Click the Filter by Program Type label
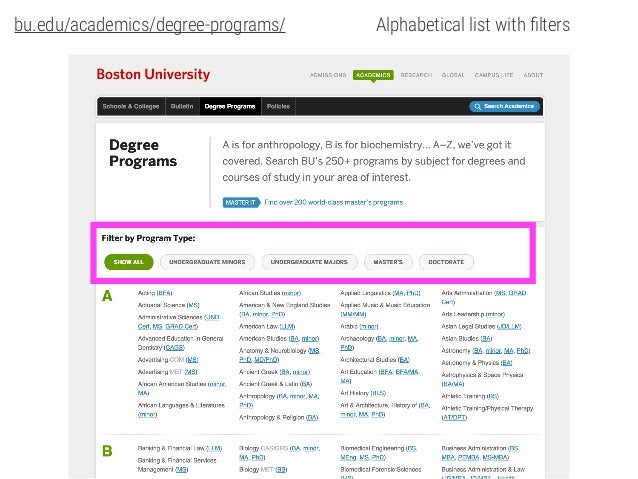This screenshot has width=638, height=479. (148, 238)
